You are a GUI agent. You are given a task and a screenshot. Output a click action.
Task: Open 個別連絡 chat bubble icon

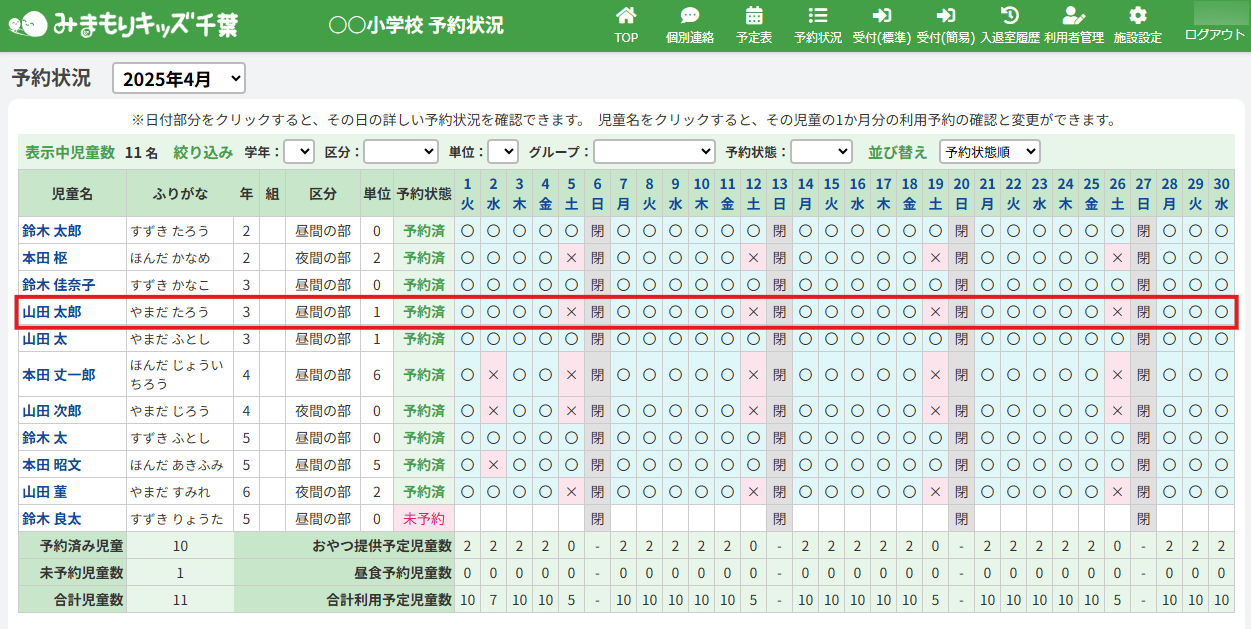click(x=689, y=17)
